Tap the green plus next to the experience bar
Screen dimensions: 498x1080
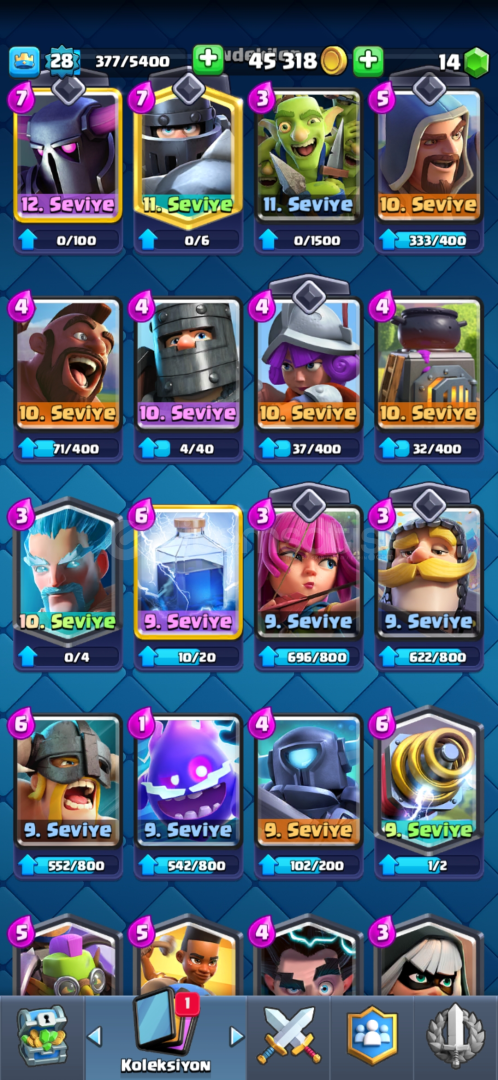click(x=207, y=60)
